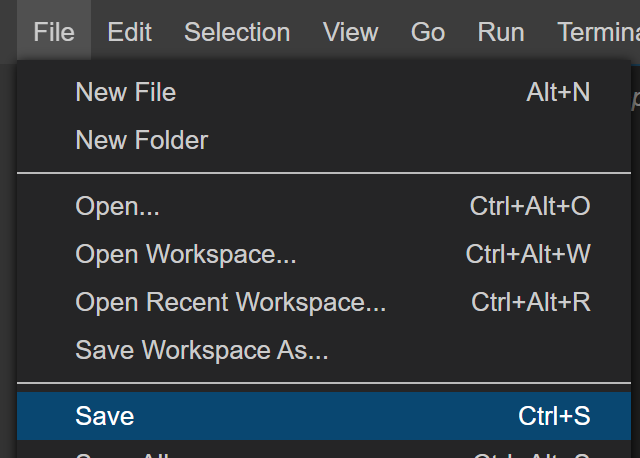The image size is (640, 458).
Task: Open the Run menu
Action: pos(501,32)
